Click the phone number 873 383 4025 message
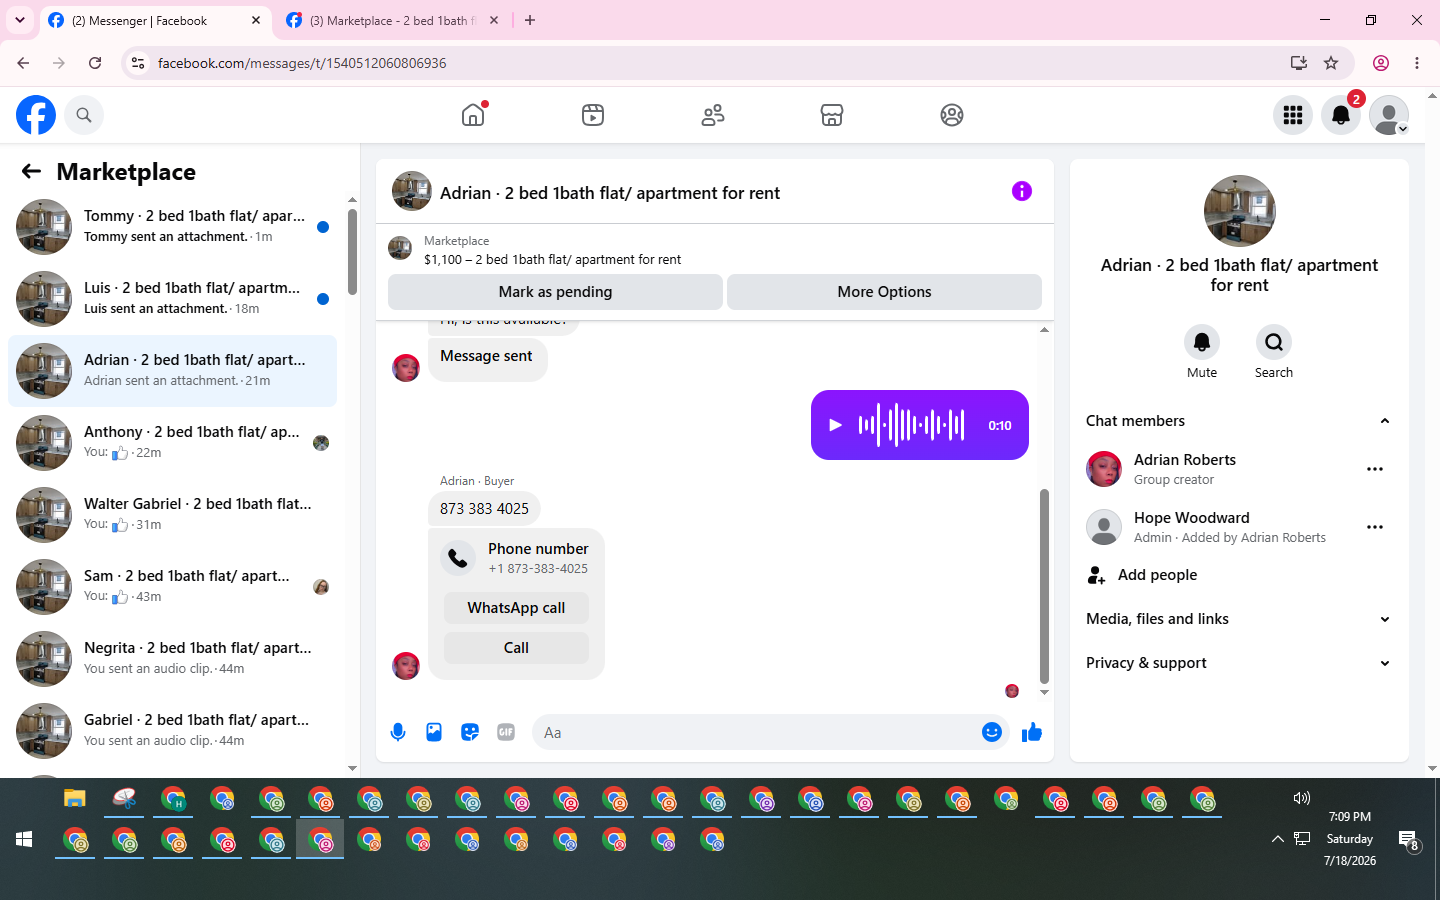Viewport: 1440px width, 900px height. pos(484,509)
